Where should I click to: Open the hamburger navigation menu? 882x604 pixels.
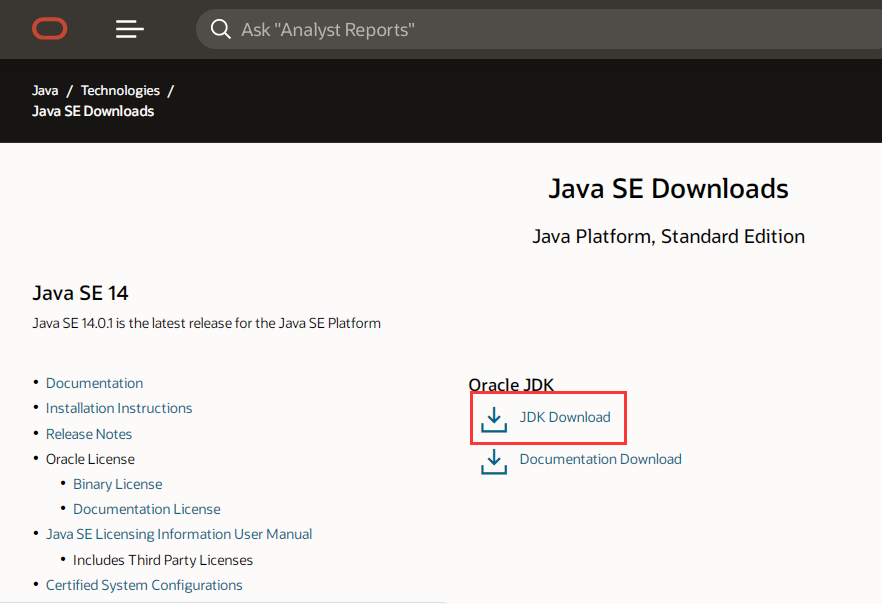[x=130, y=29]
